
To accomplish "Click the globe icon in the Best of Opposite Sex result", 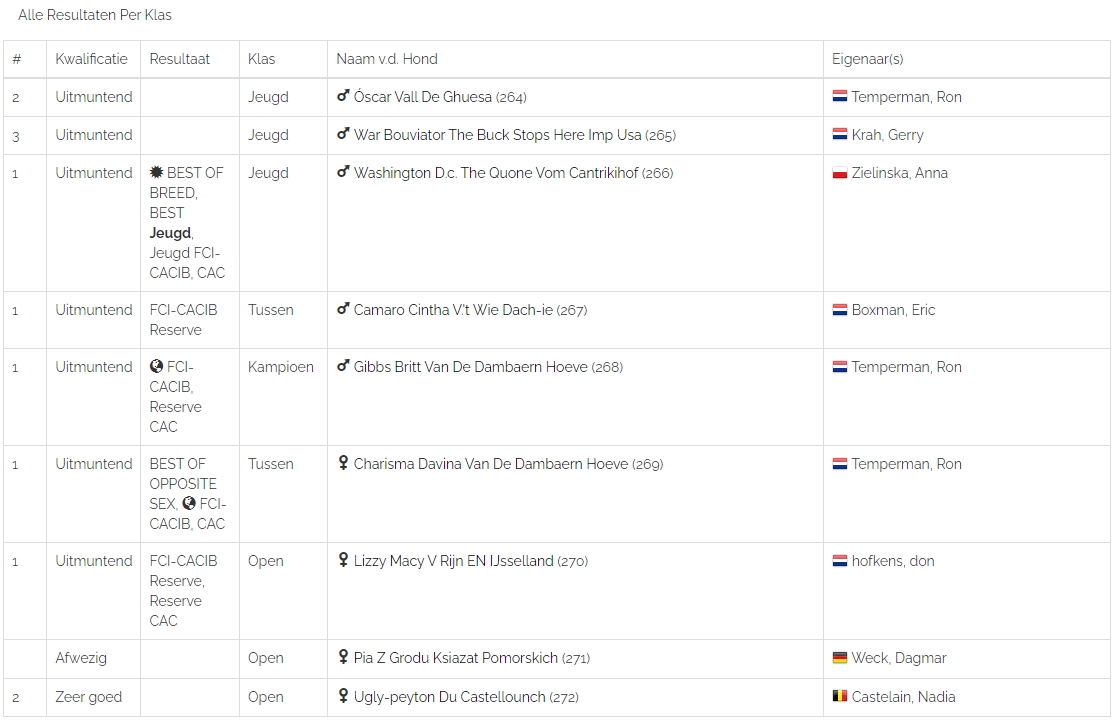I will 189,504.
